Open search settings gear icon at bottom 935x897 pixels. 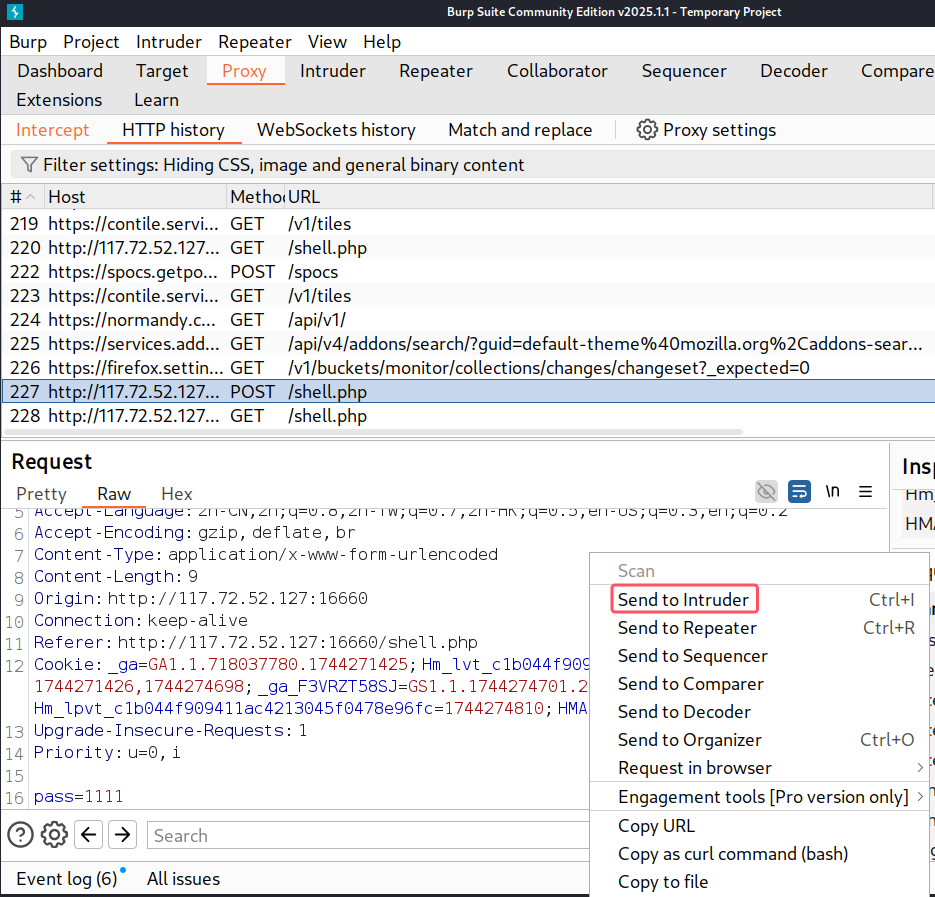tap(54, 834)
